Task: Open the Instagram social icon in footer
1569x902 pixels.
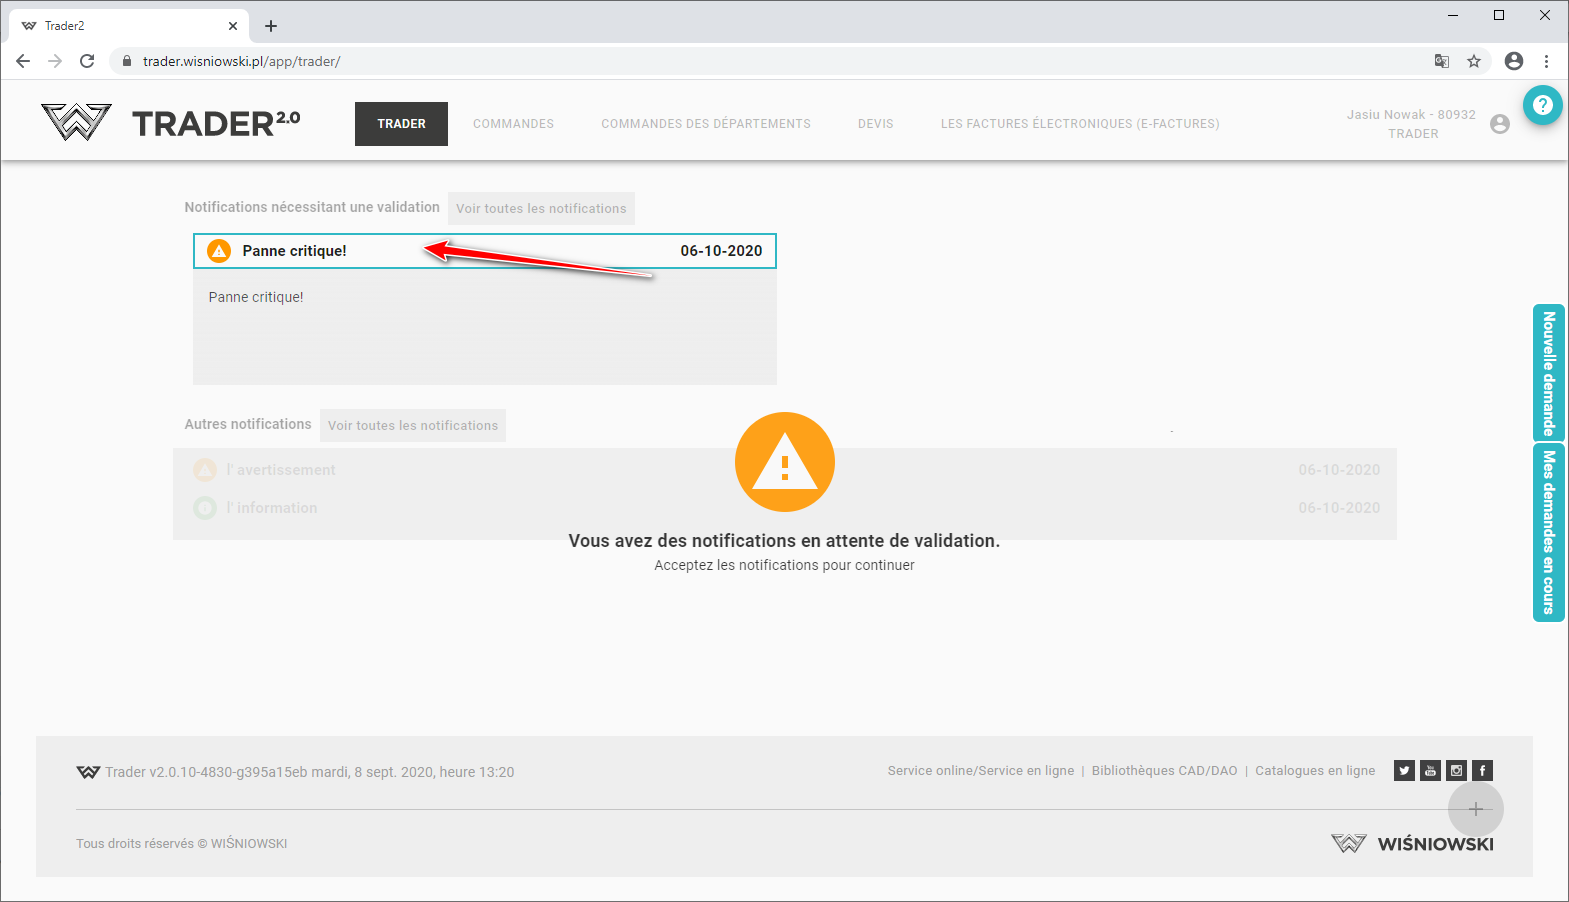Action: (x=1456, y=770)
